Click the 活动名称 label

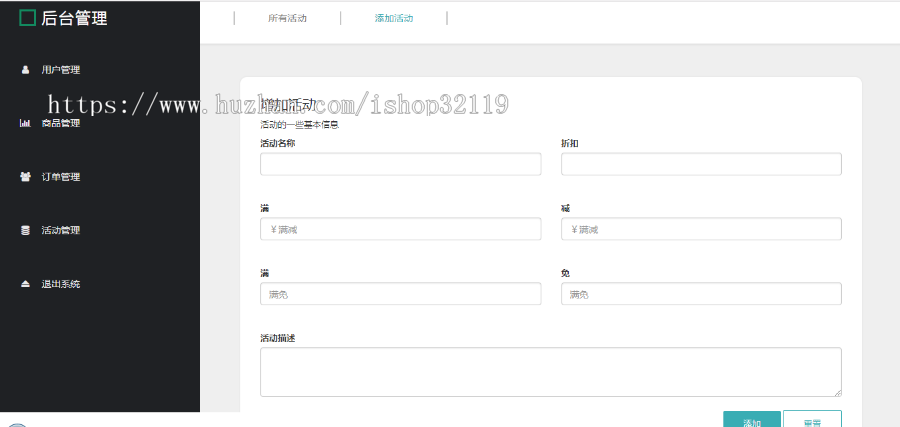tap(278, 143)
